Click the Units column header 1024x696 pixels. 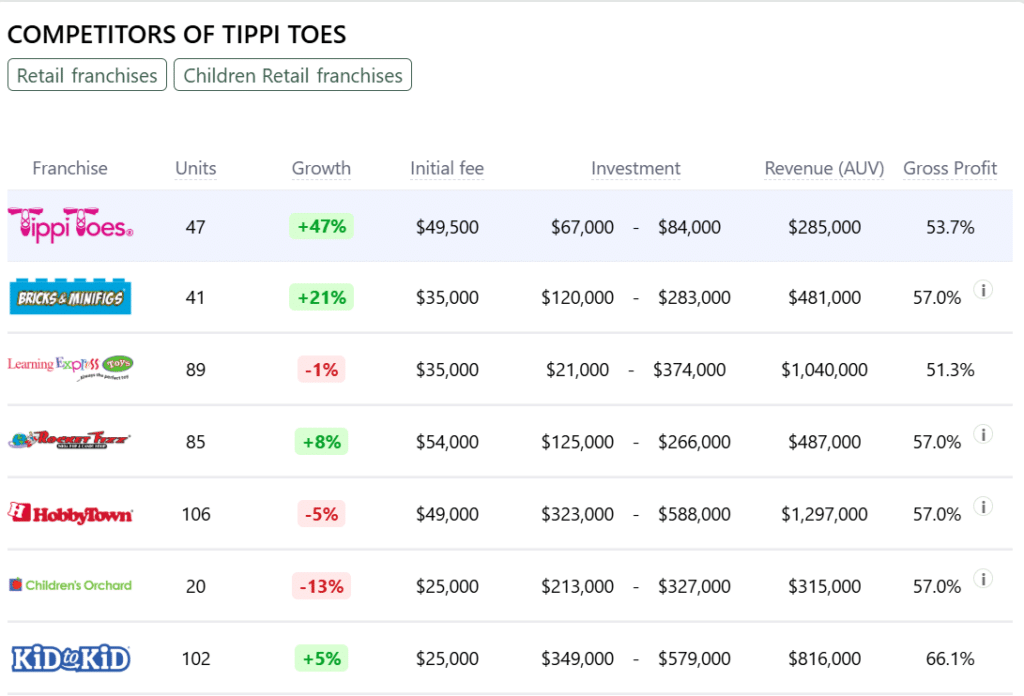[195, 168]
